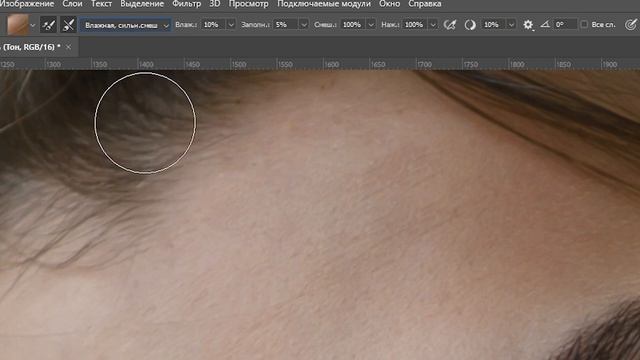Screen dimensions: 640x360
Task: Open the Изображение menu
Action: tap(27, 4)
